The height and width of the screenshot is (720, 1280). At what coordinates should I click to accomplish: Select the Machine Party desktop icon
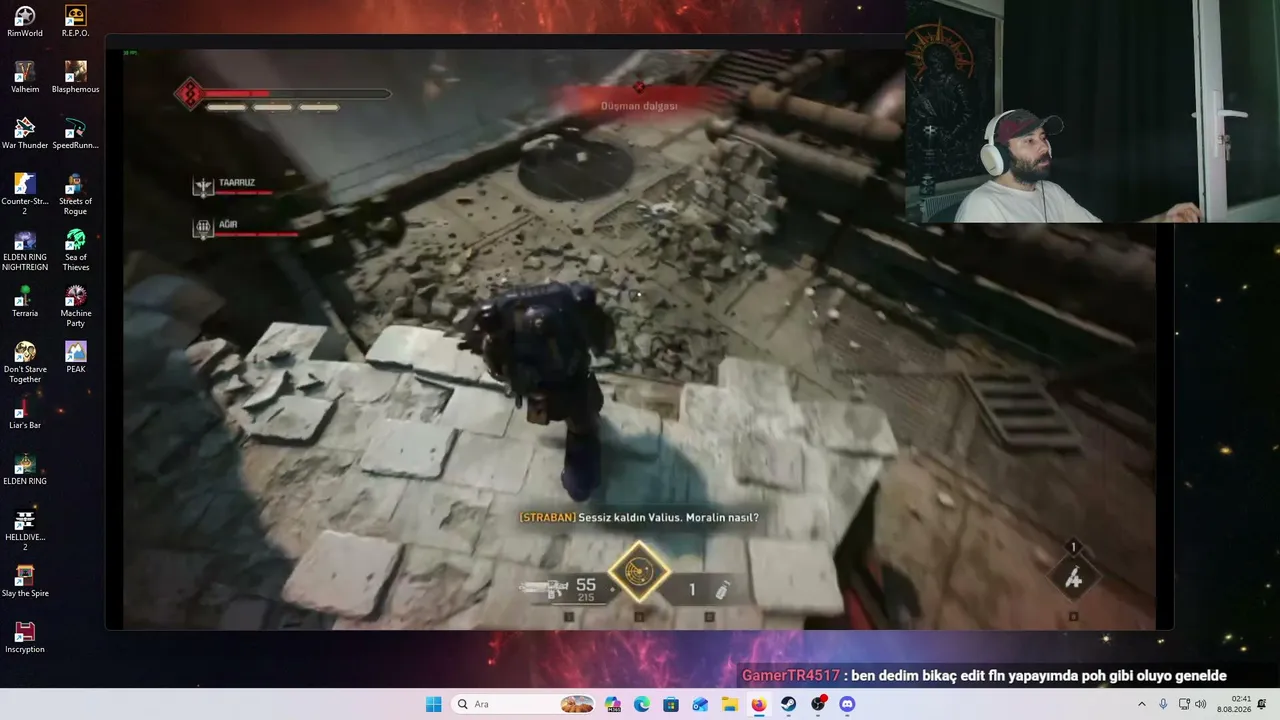(75, 306)
